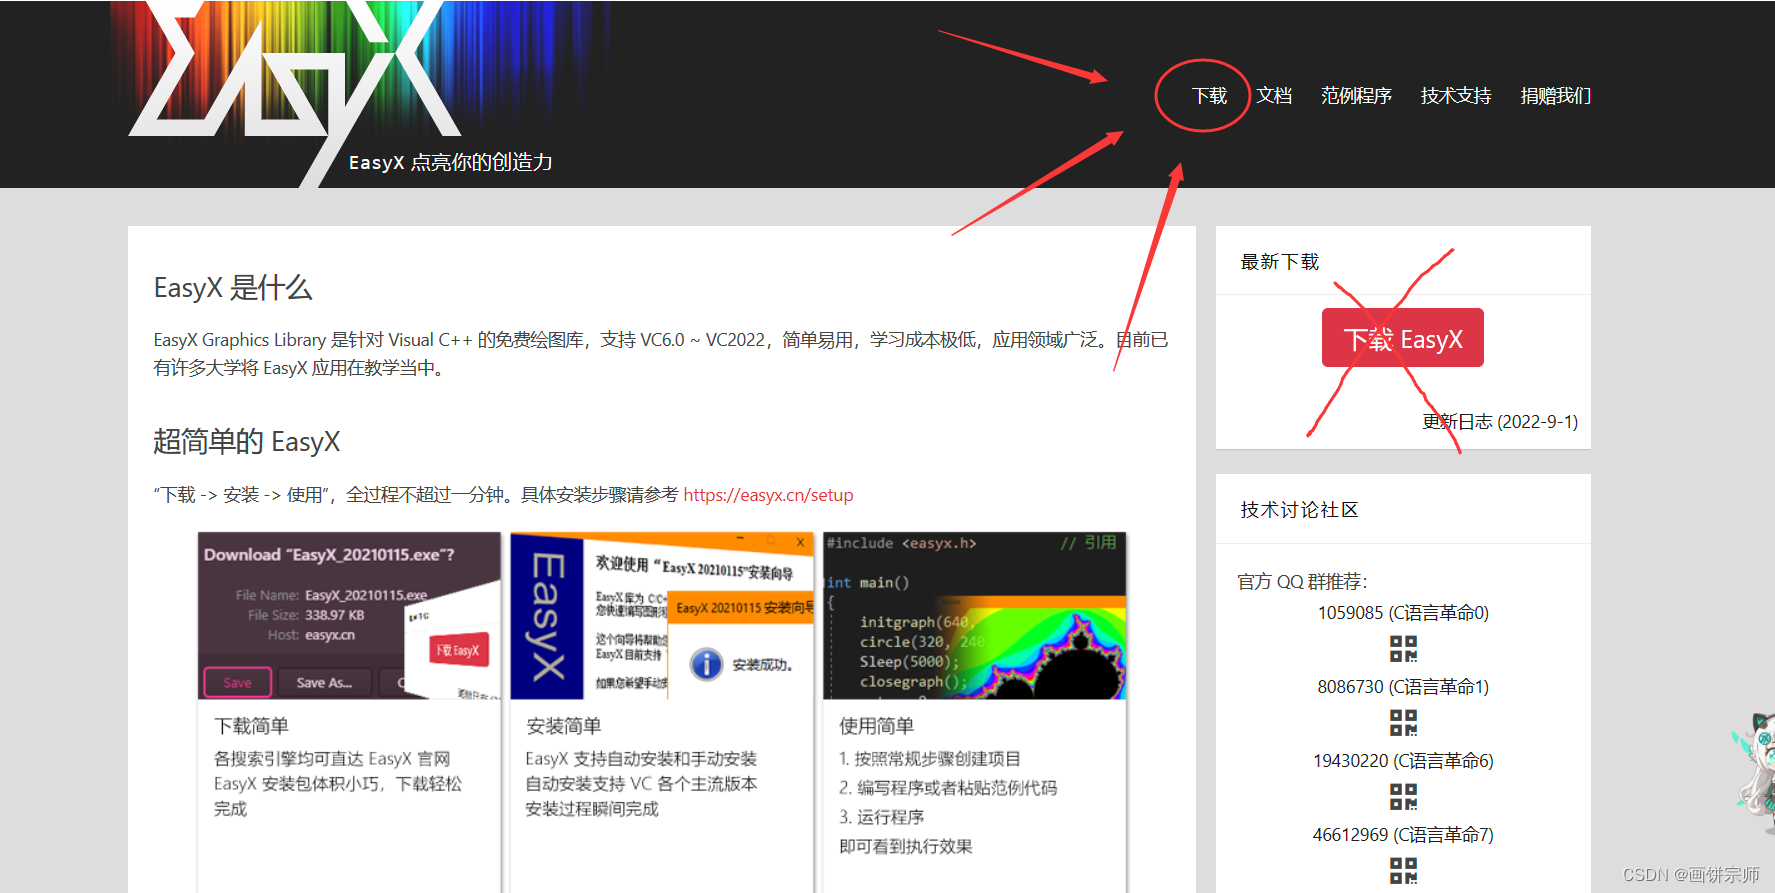1775x893 pixels.
Task: Click QQ group 46612969 (C语言革命7) text
Action: tap(1403, 835)
